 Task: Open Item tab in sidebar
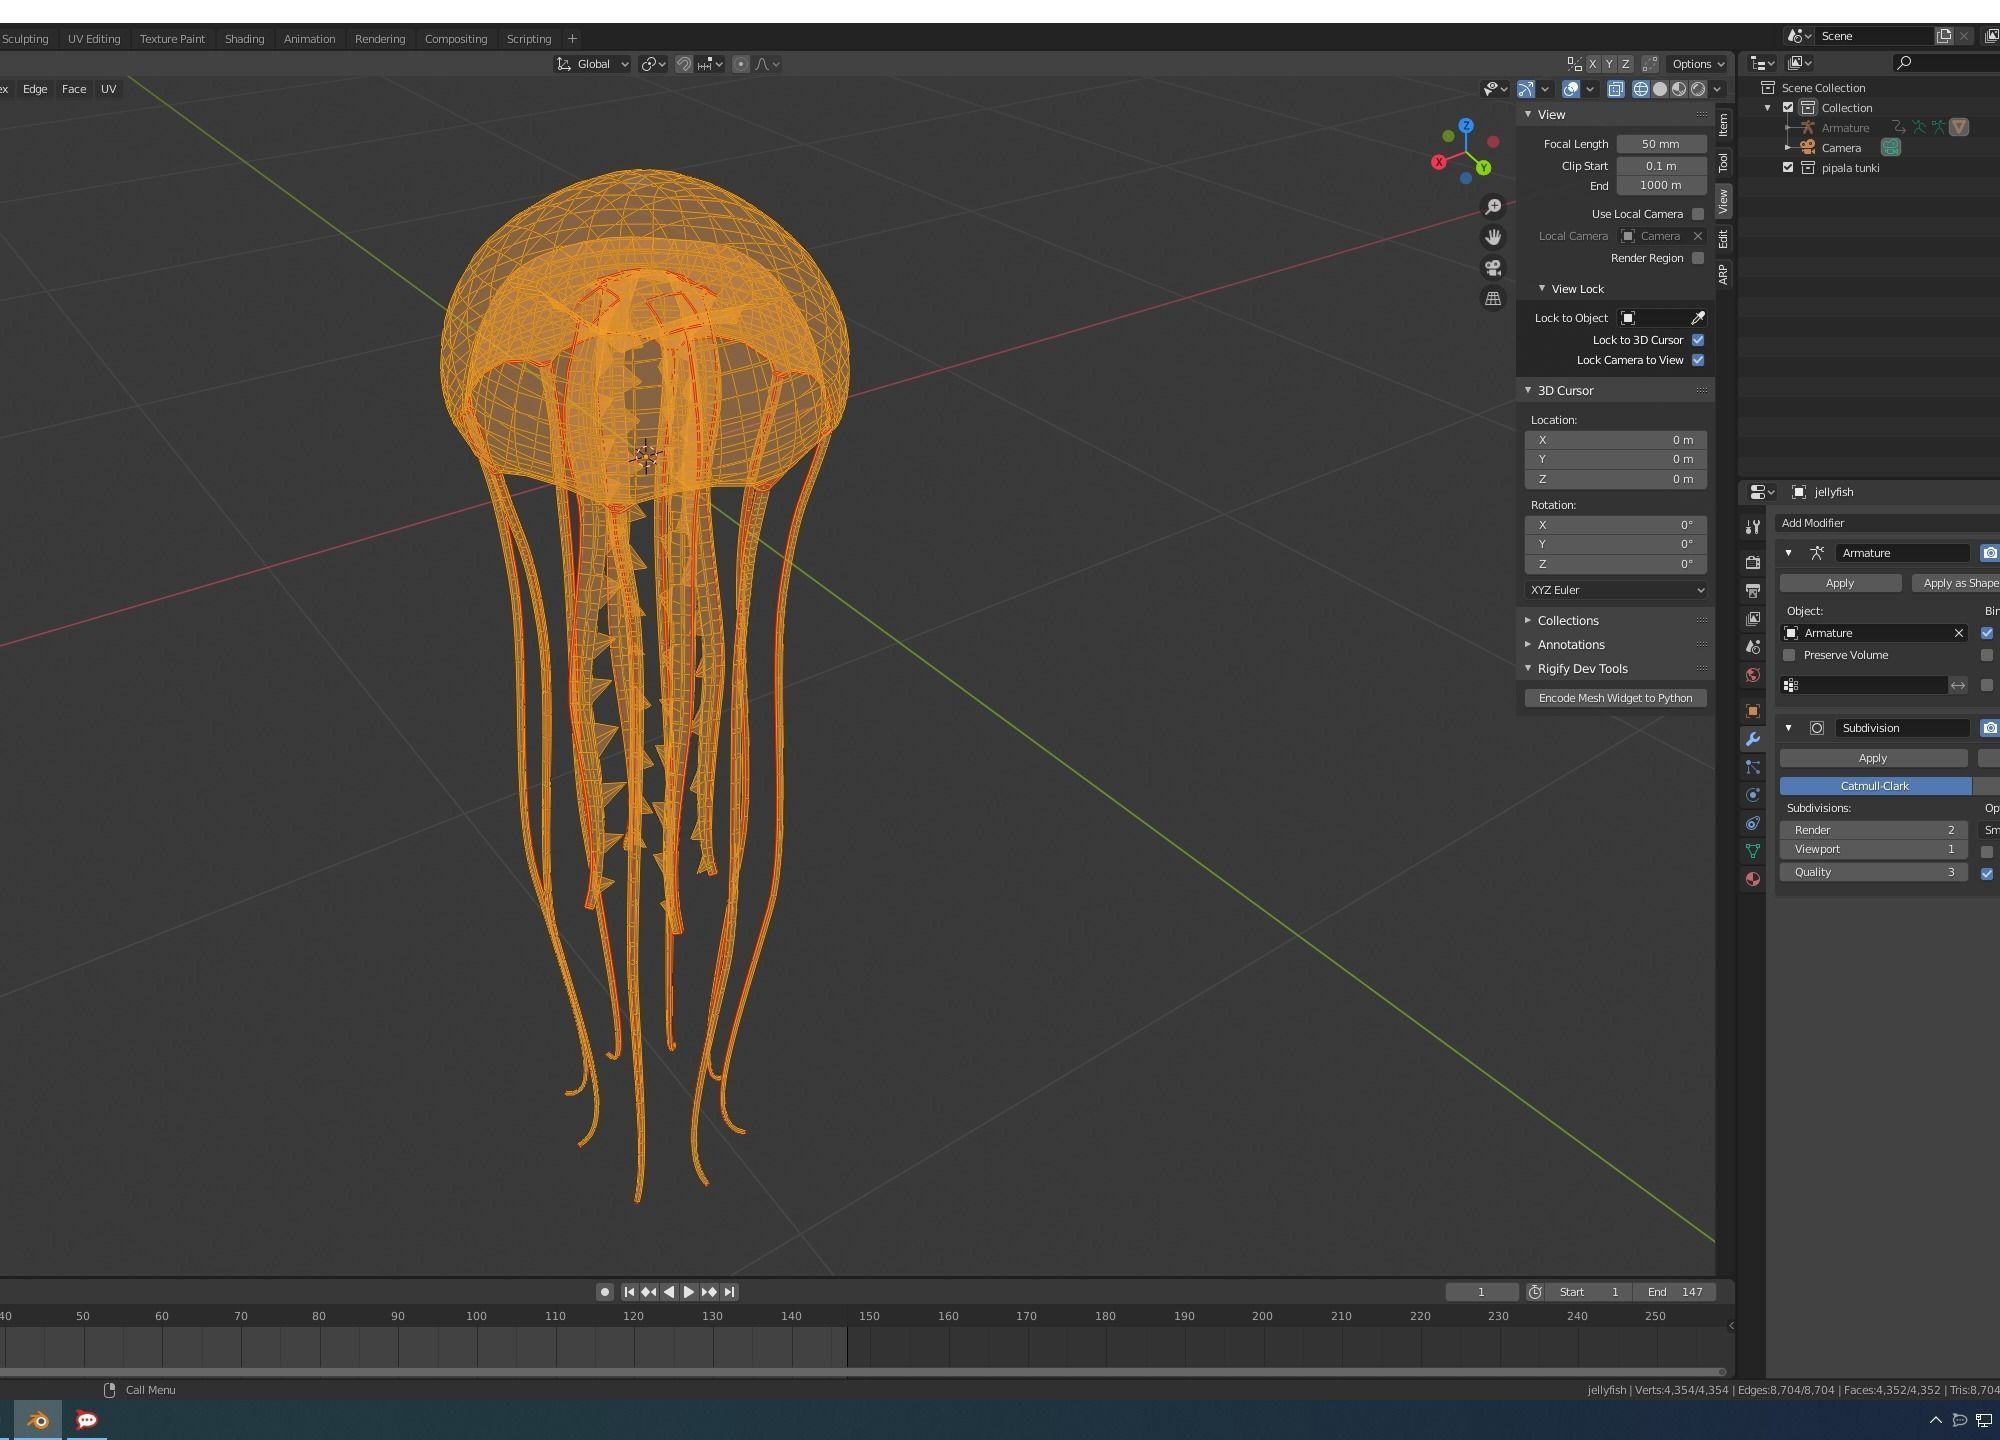1723,124
